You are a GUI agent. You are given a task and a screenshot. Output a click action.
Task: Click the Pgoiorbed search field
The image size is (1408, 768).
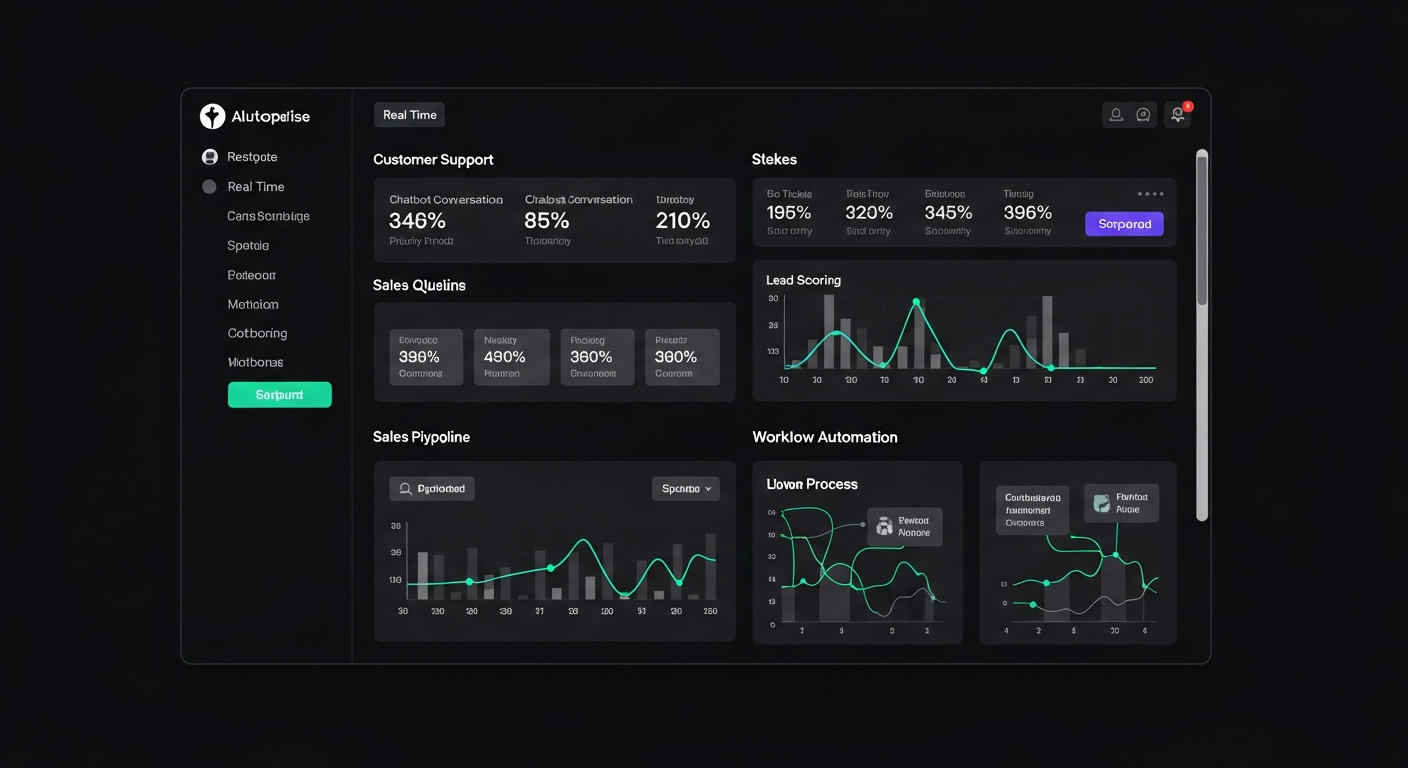(432, 489)
